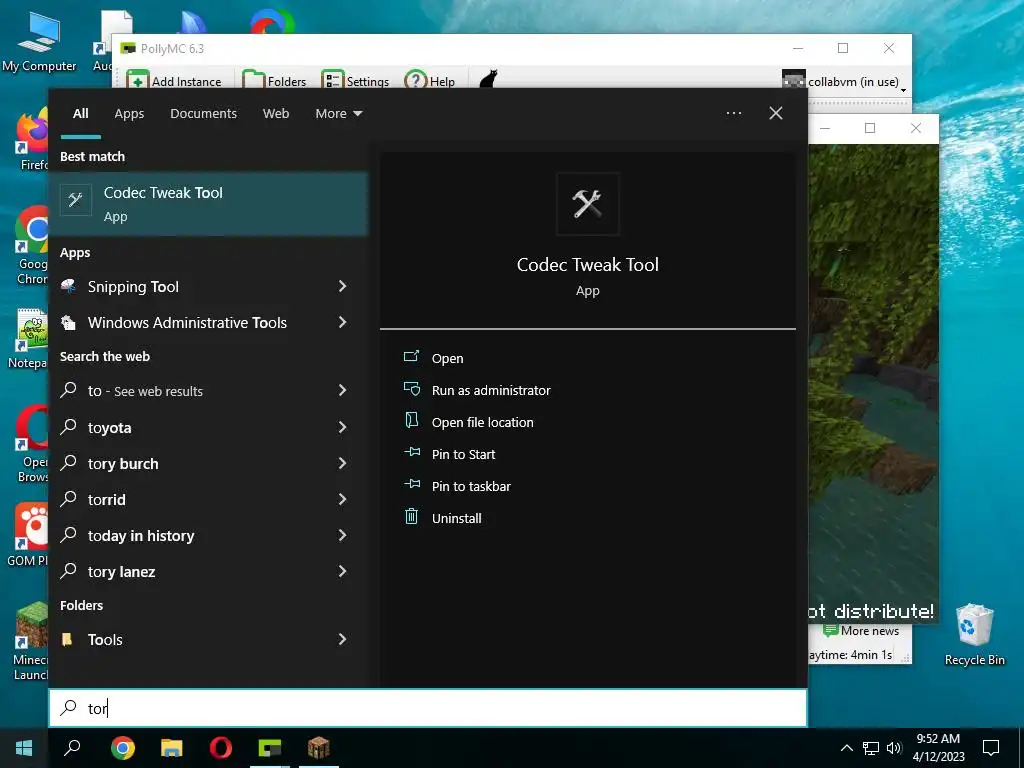This screenshot has height=768, width=1024.
Task: Expand torrid suggestion chevron
Action: pyautogui.click(x=342, y=499)
